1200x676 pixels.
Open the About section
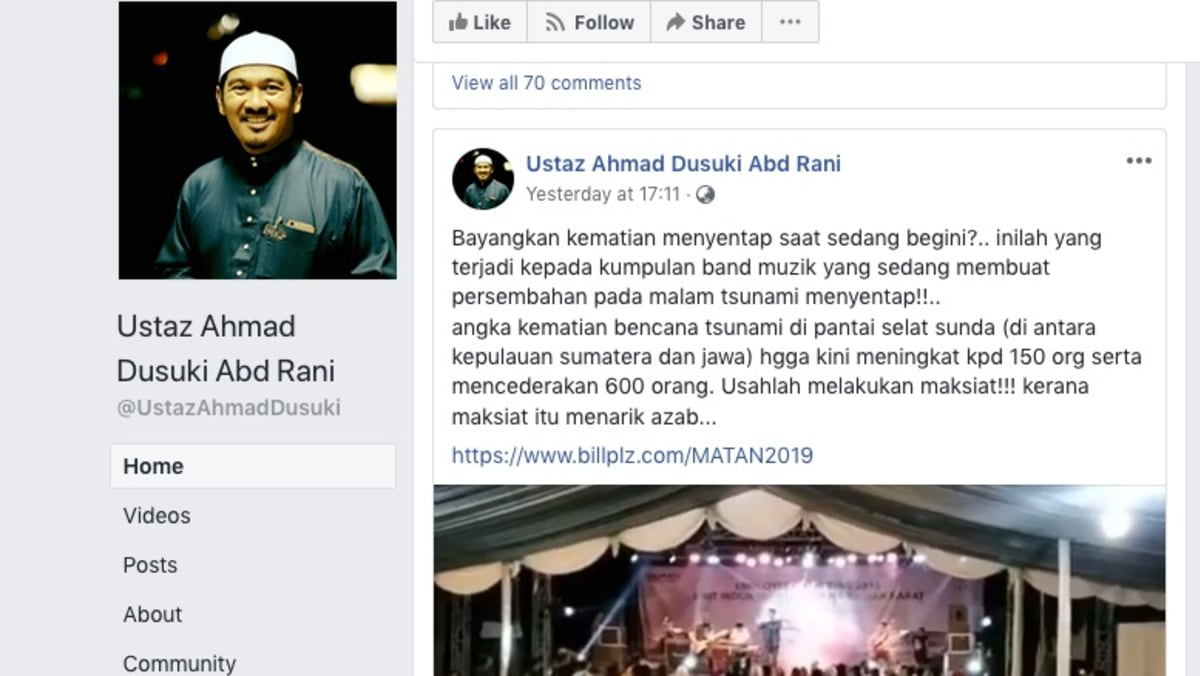(153, 614)
